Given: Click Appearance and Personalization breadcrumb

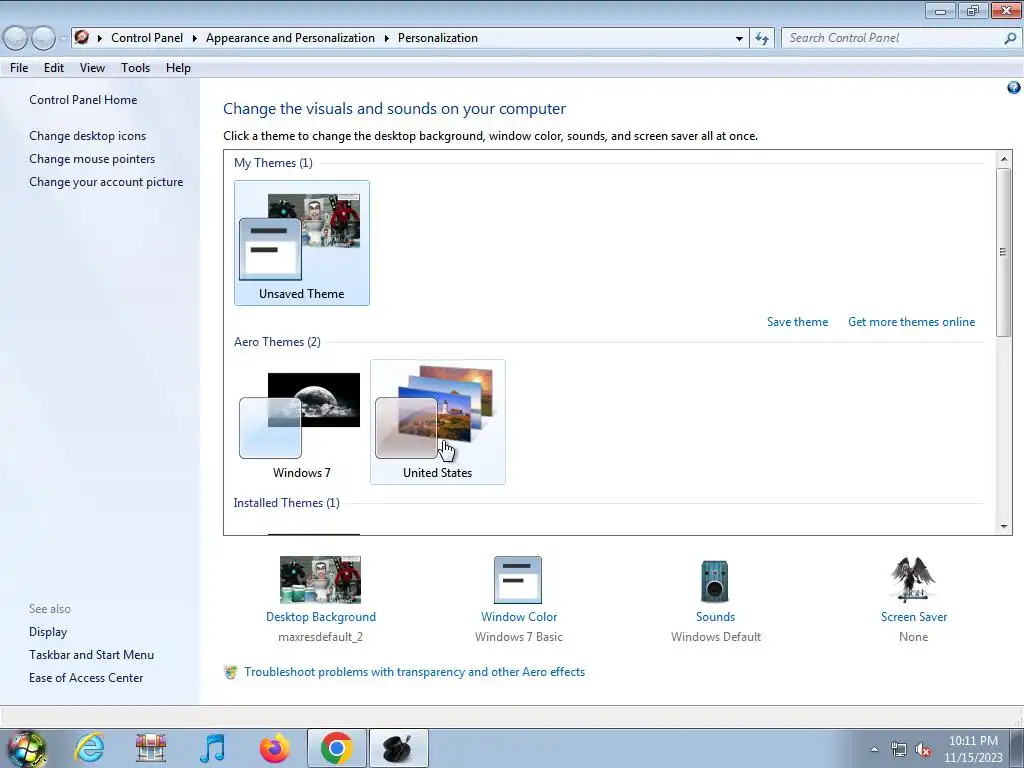Looking at the screenshot, I should [290, 38].
